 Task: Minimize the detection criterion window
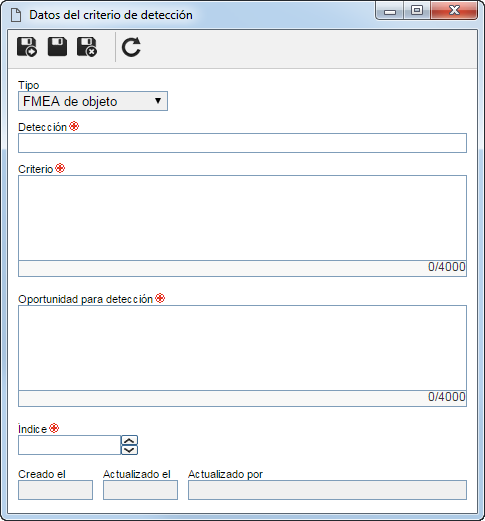tap(390, 11)
